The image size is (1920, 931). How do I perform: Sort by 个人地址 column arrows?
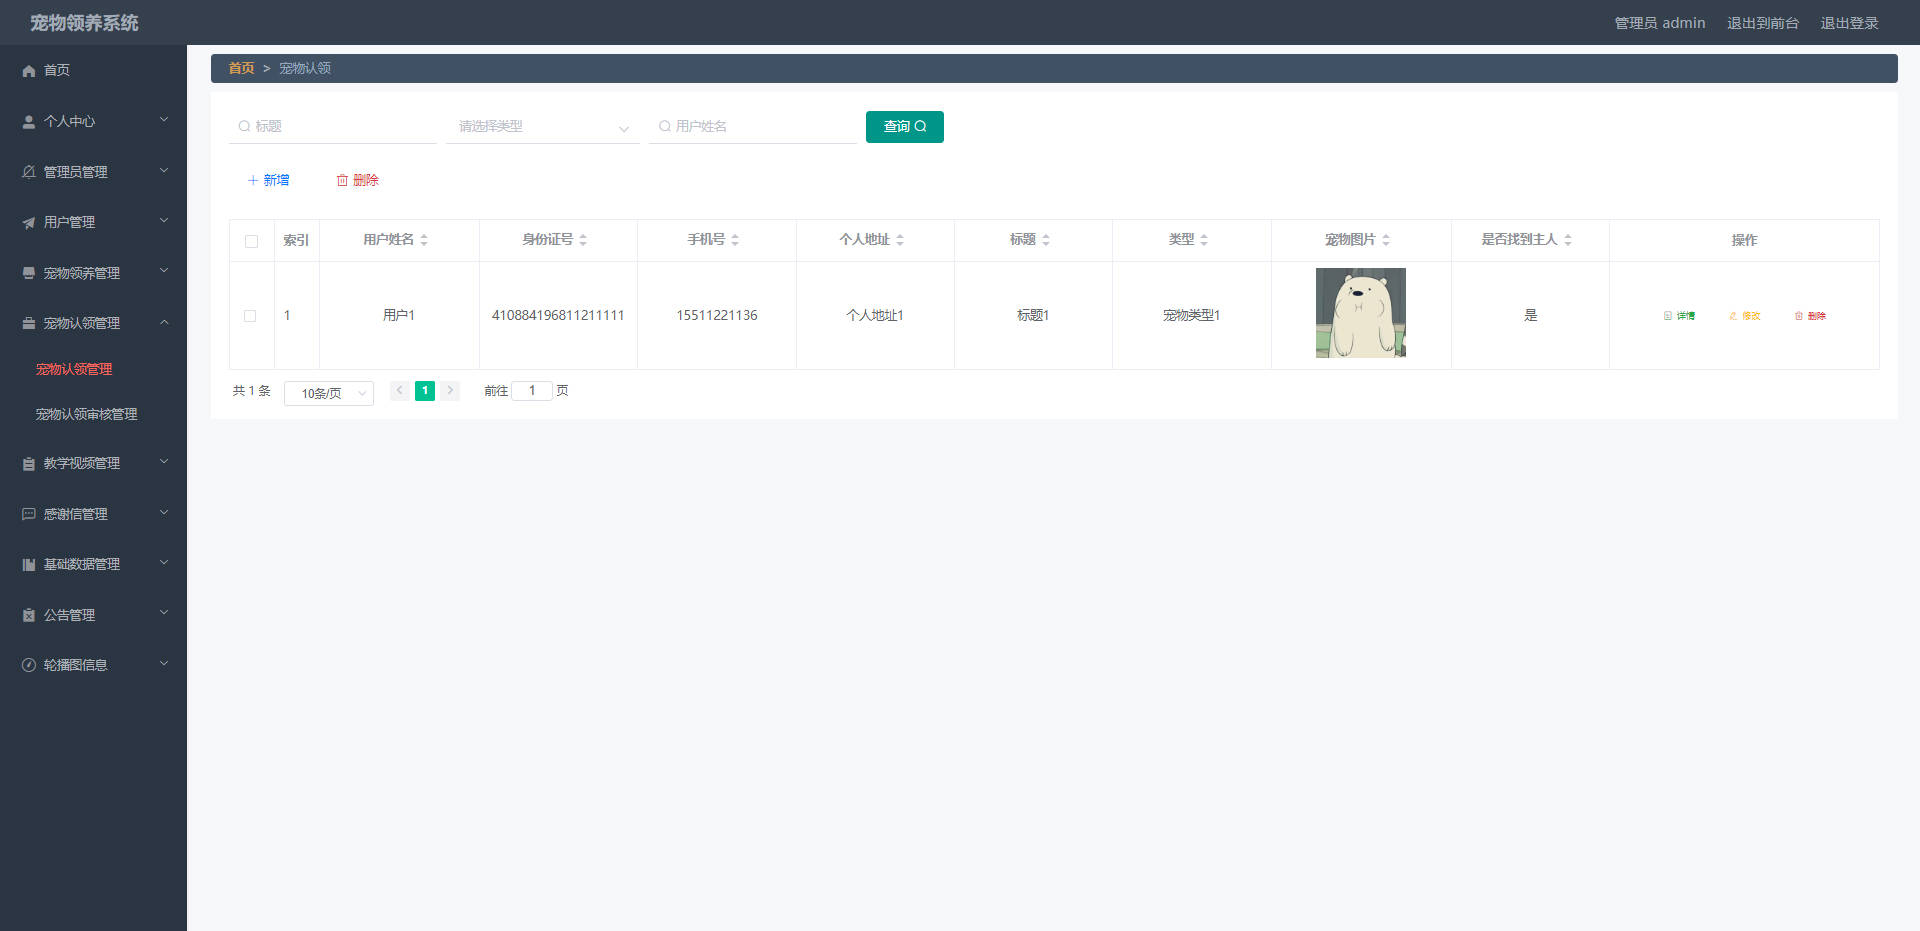click(x=900, y=240)
